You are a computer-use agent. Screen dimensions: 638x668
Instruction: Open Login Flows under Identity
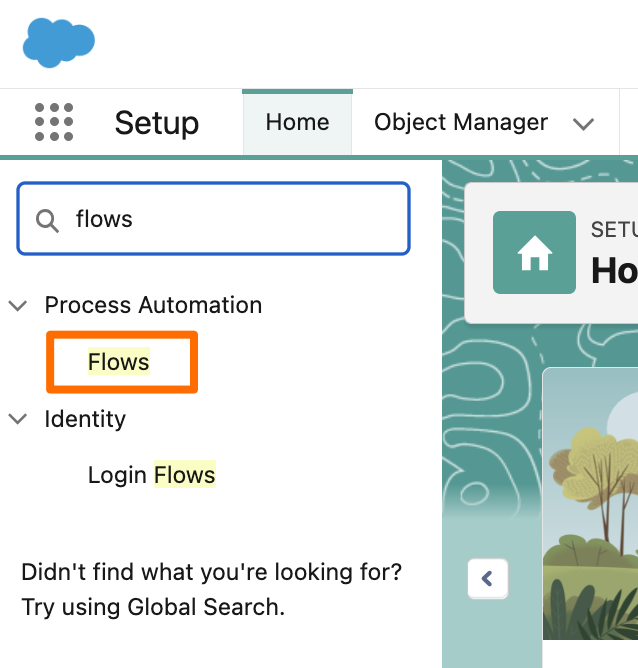coord(152,475)
